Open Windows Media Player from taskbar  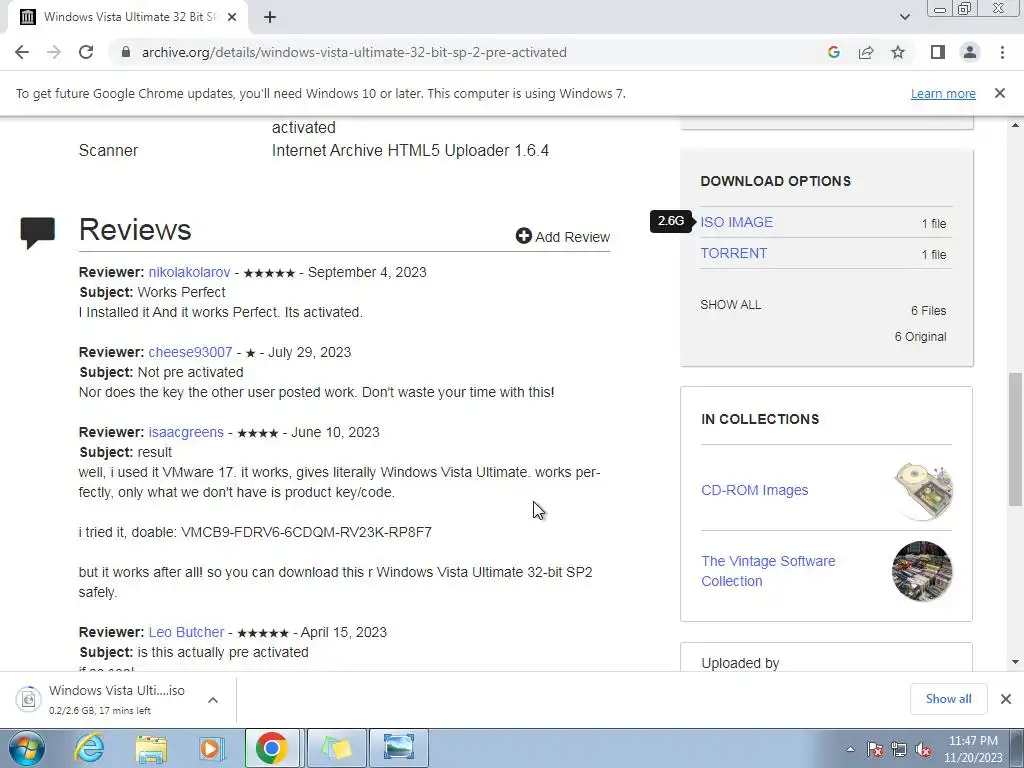tap(210, 748)
